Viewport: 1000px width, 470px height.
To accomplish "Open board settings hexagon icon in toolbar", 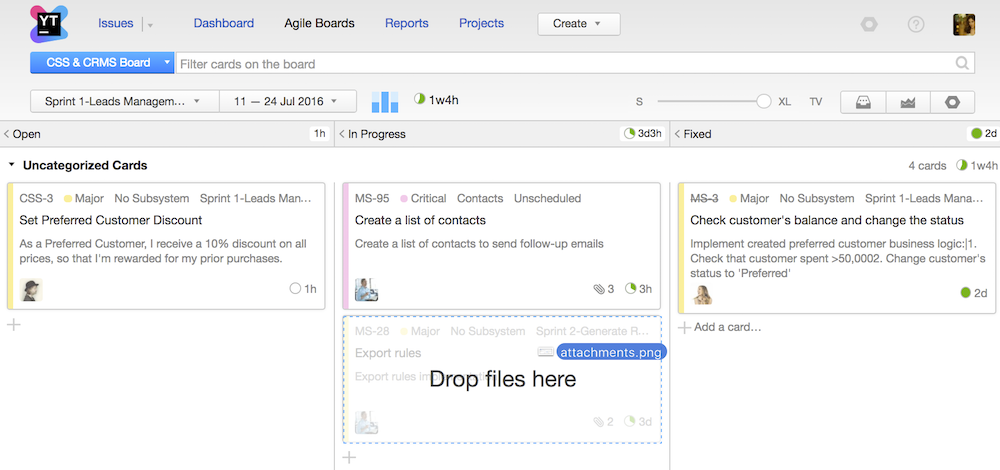I will (951, 102).
